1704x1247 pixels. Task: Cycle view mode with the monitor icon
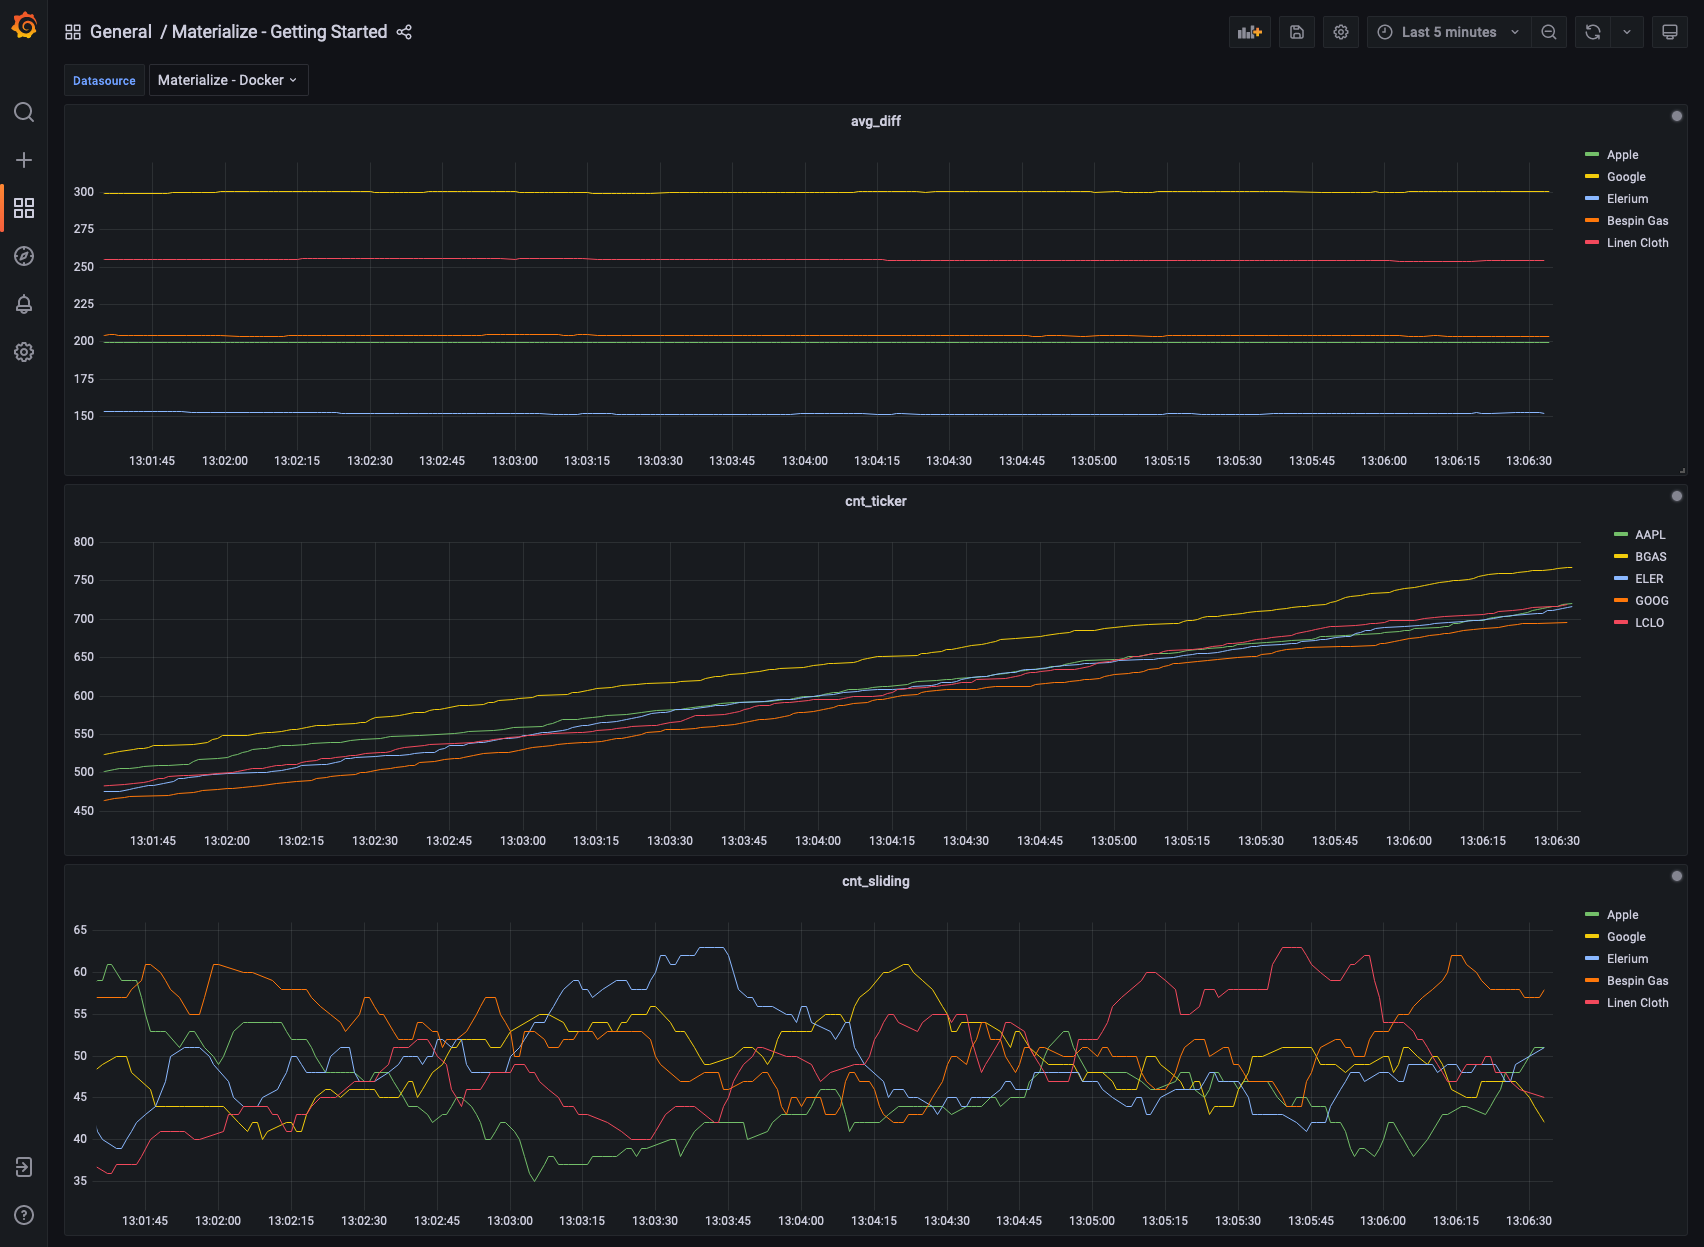[x=1670, y=32]
